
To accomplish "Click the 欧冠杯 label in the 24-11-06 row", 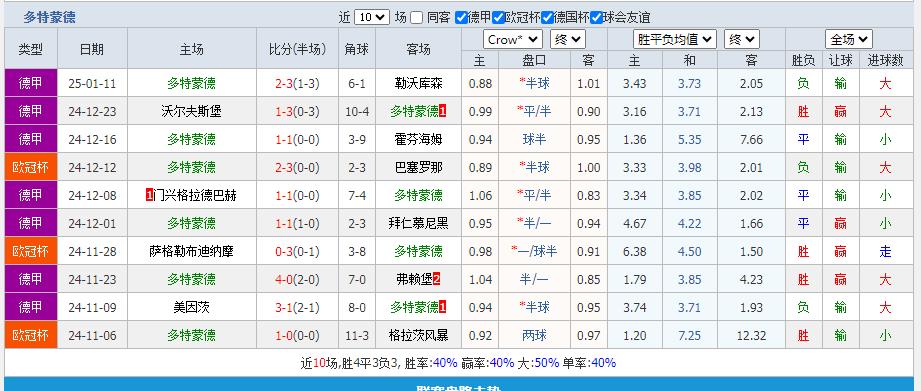I will pyautogui.click(x=31, y=335).
